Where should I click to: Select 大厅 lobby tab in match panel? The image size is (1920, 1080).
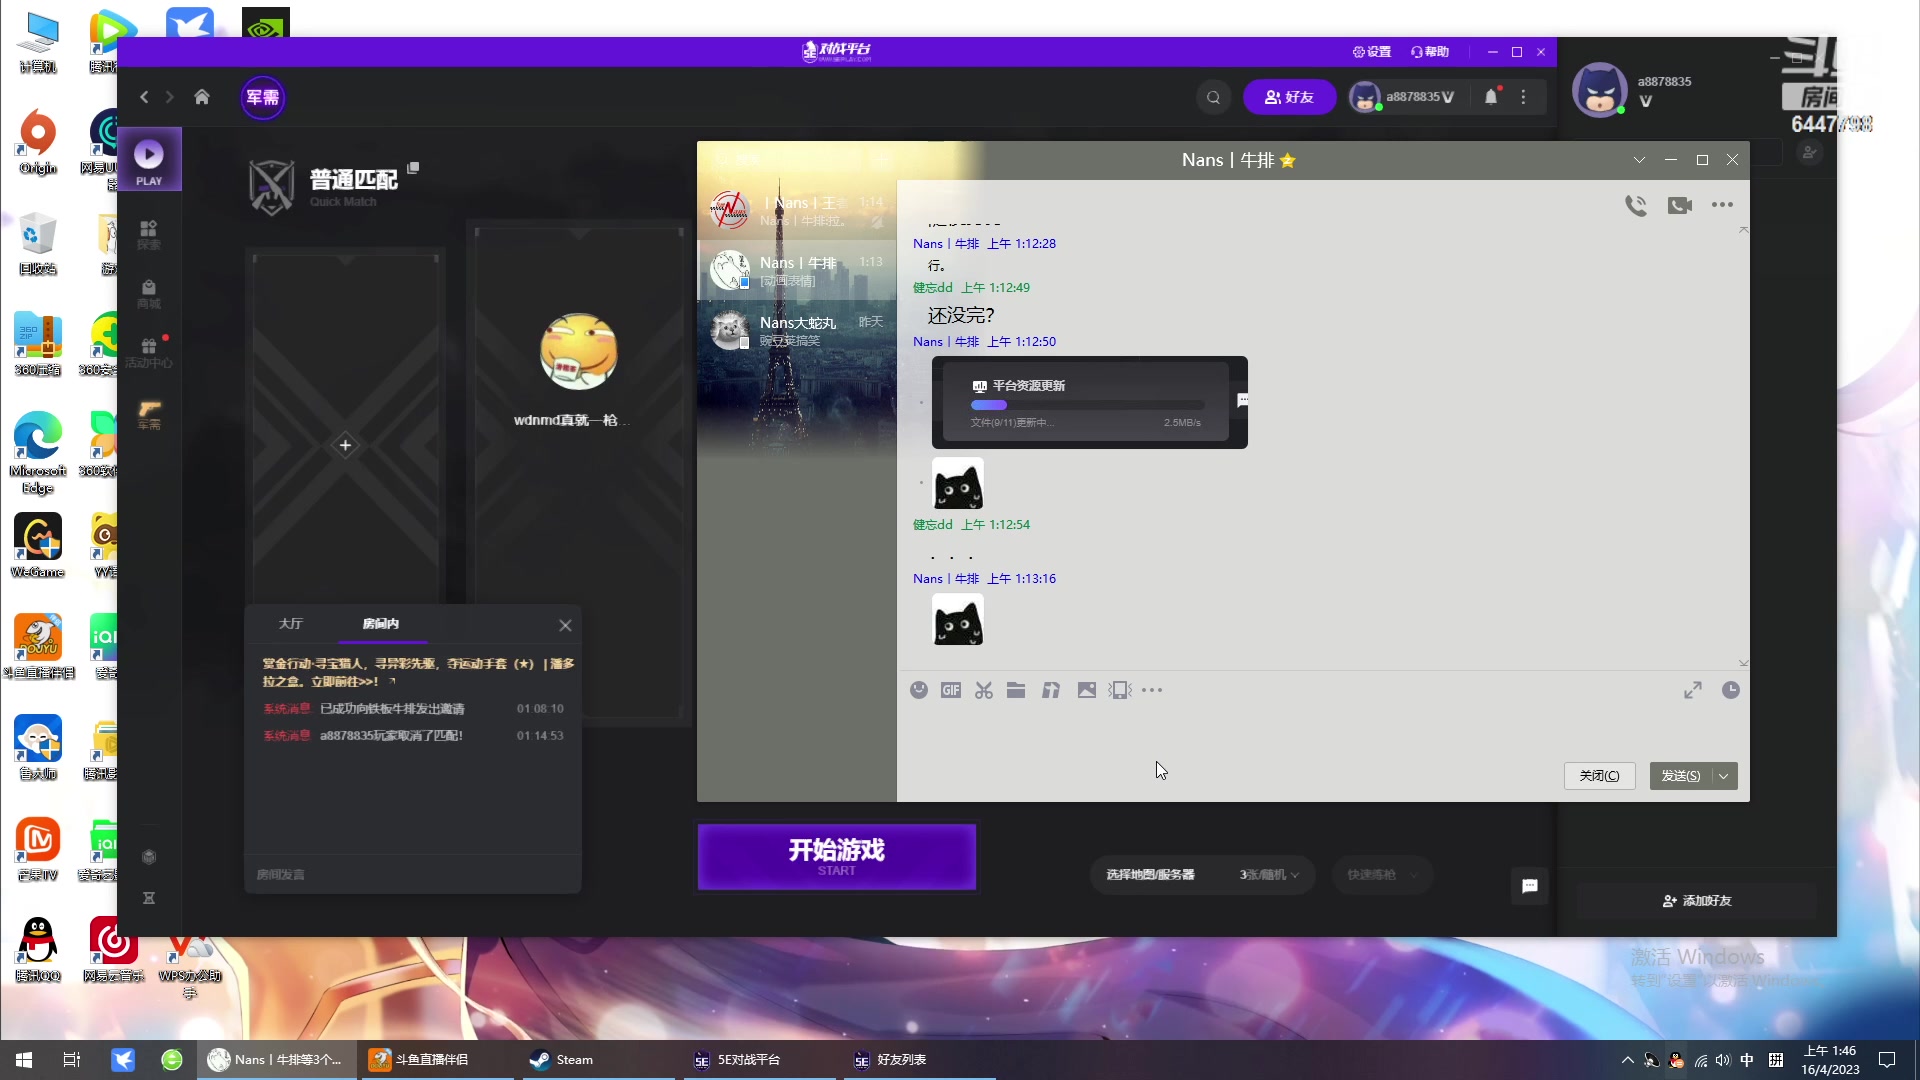coord(293,624)
